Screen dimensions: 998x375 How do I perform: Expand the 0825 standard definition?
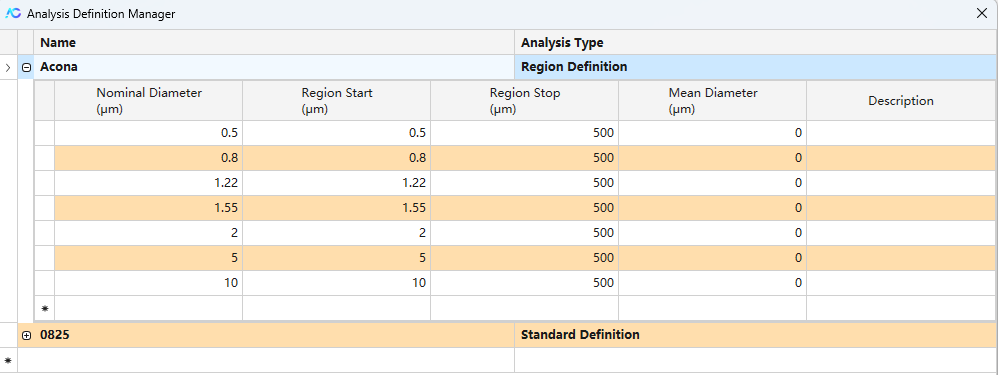coord(26,336)
